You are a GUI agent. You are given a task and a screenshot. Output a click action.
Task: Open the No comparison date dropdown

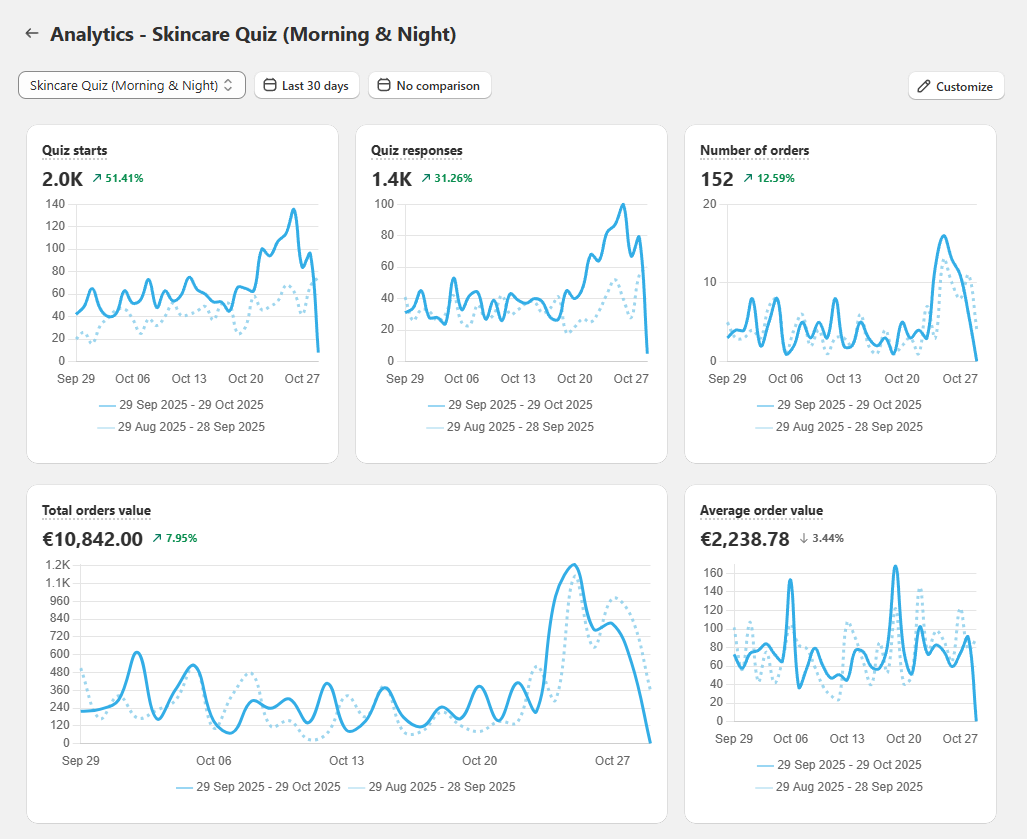point(429,86)
